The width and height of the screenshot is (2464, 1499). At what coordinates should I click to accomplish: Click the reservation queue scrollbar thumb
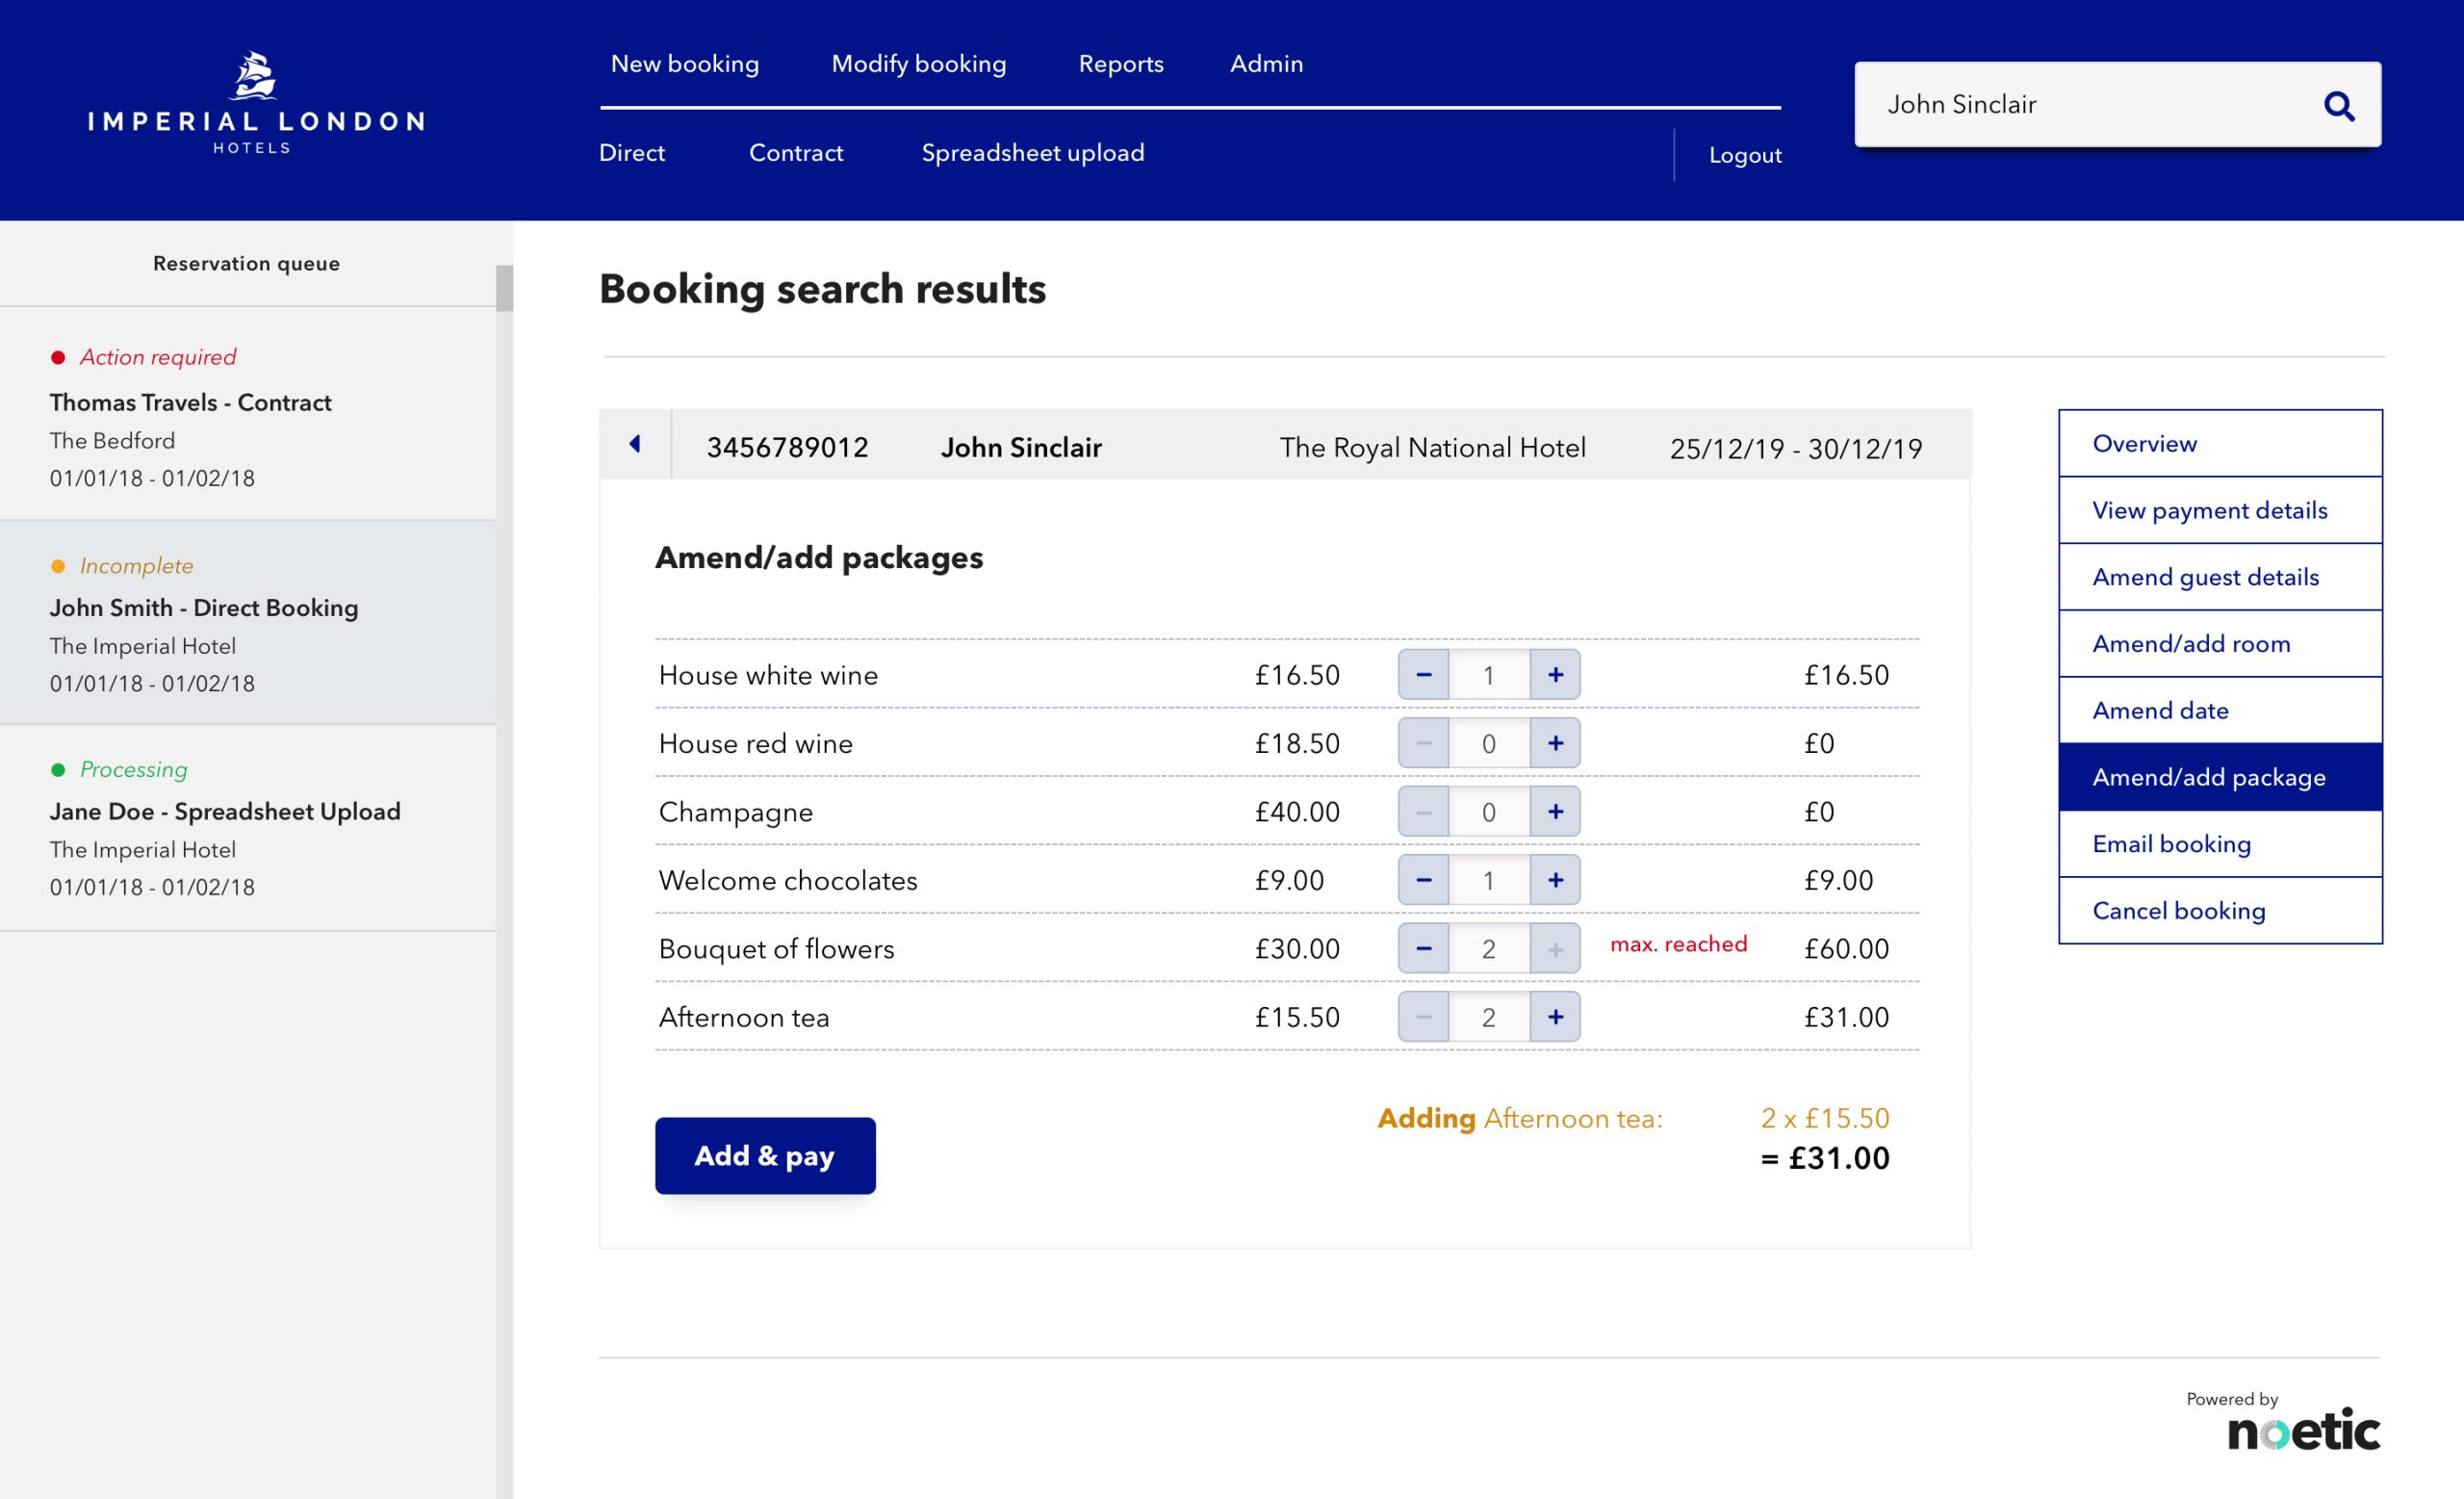[x=504, y=288]
